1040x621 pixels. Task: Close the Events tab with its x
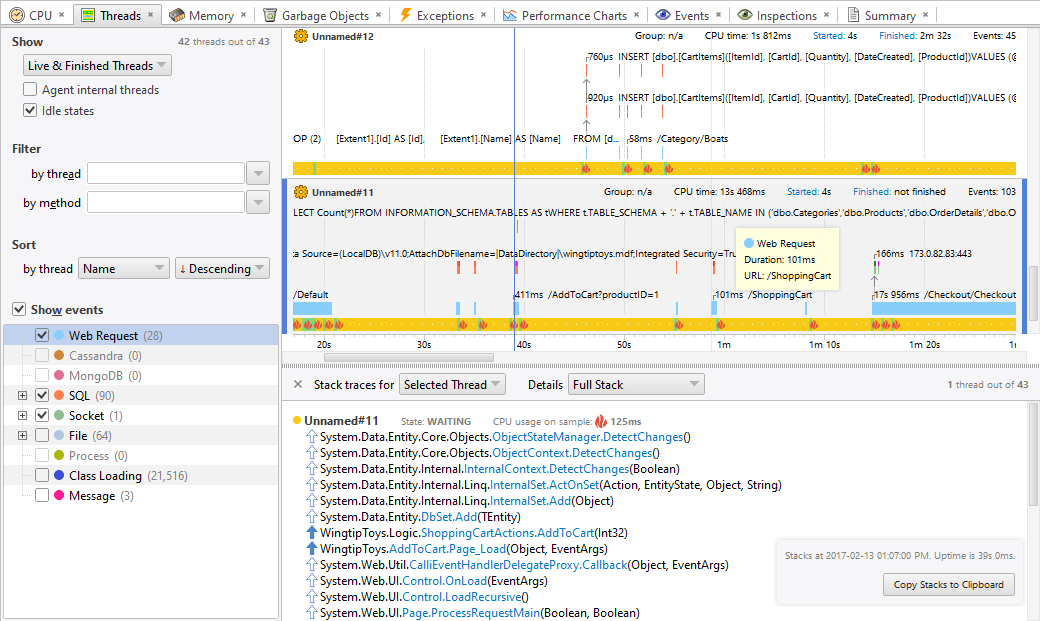719,15
